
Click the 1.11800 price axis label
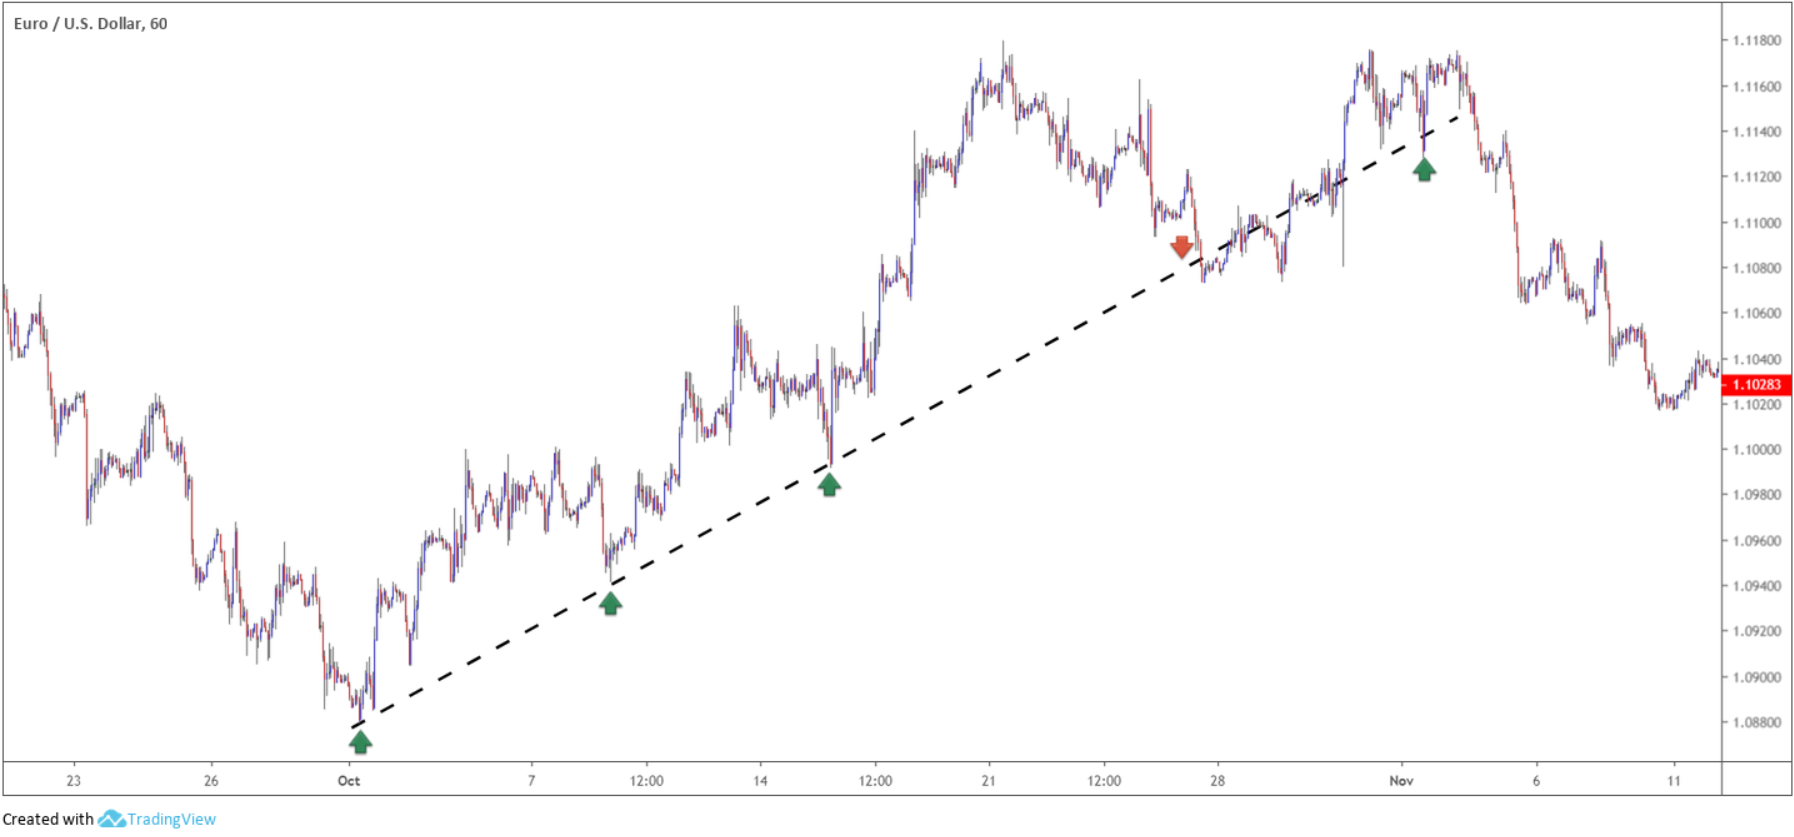[x=1757, y=40]
